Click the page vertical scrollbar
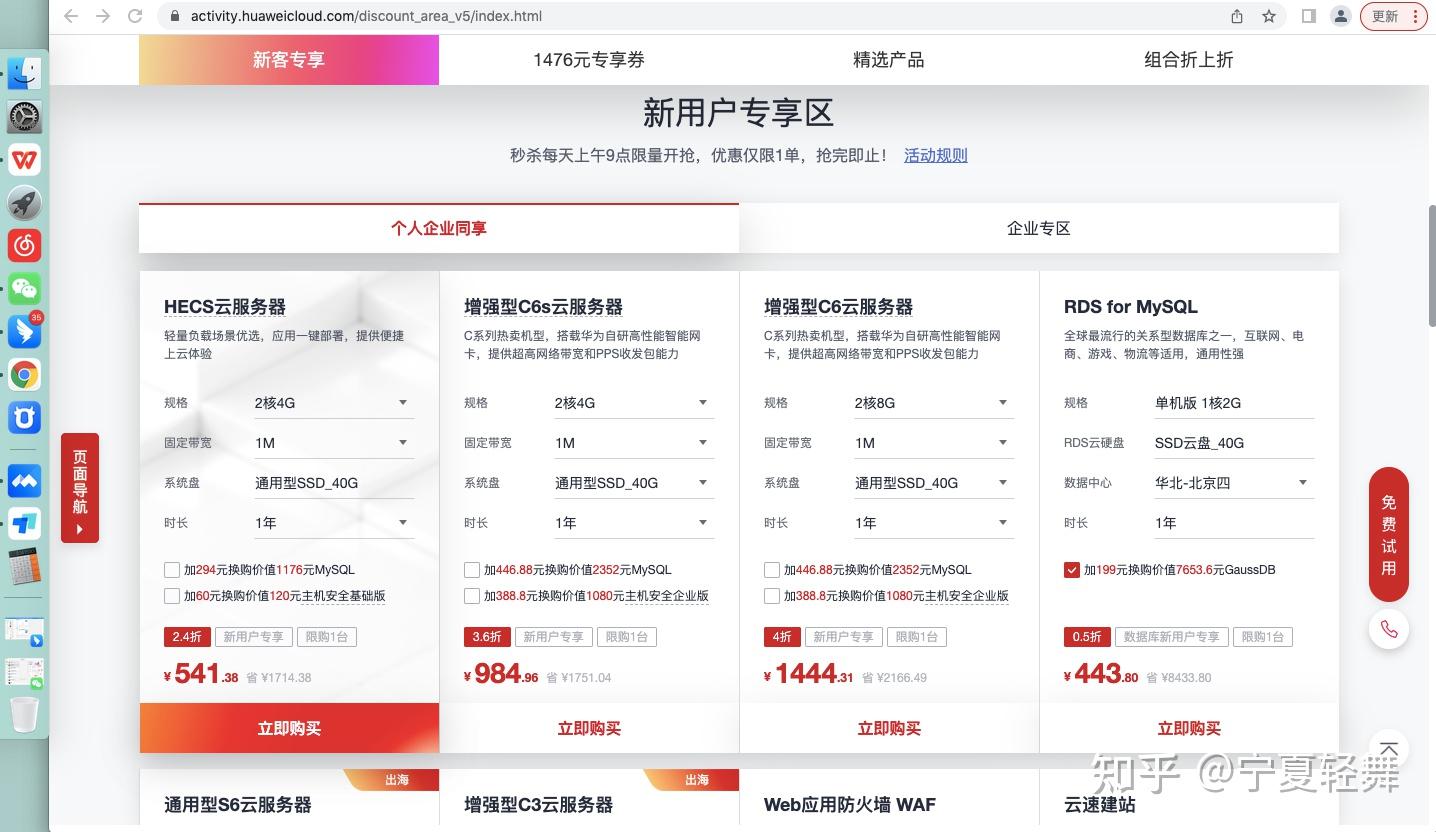This screenshot has height=832, width=1436. 1431,265
